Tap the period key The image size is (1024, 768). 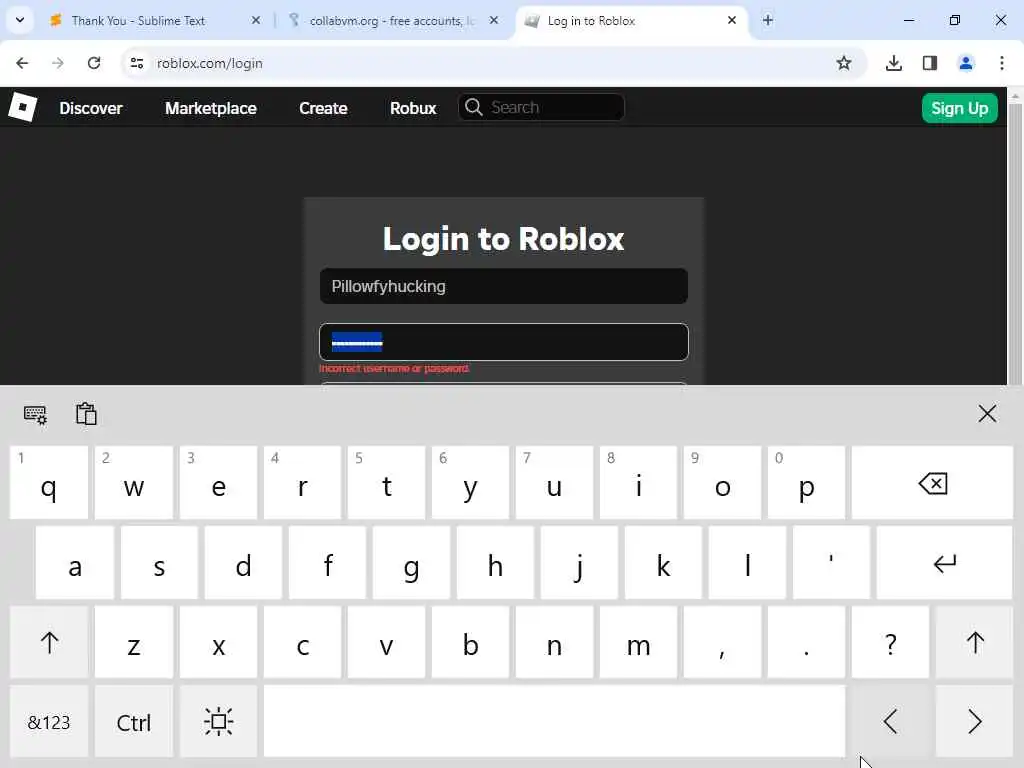(x=807, y=642)
